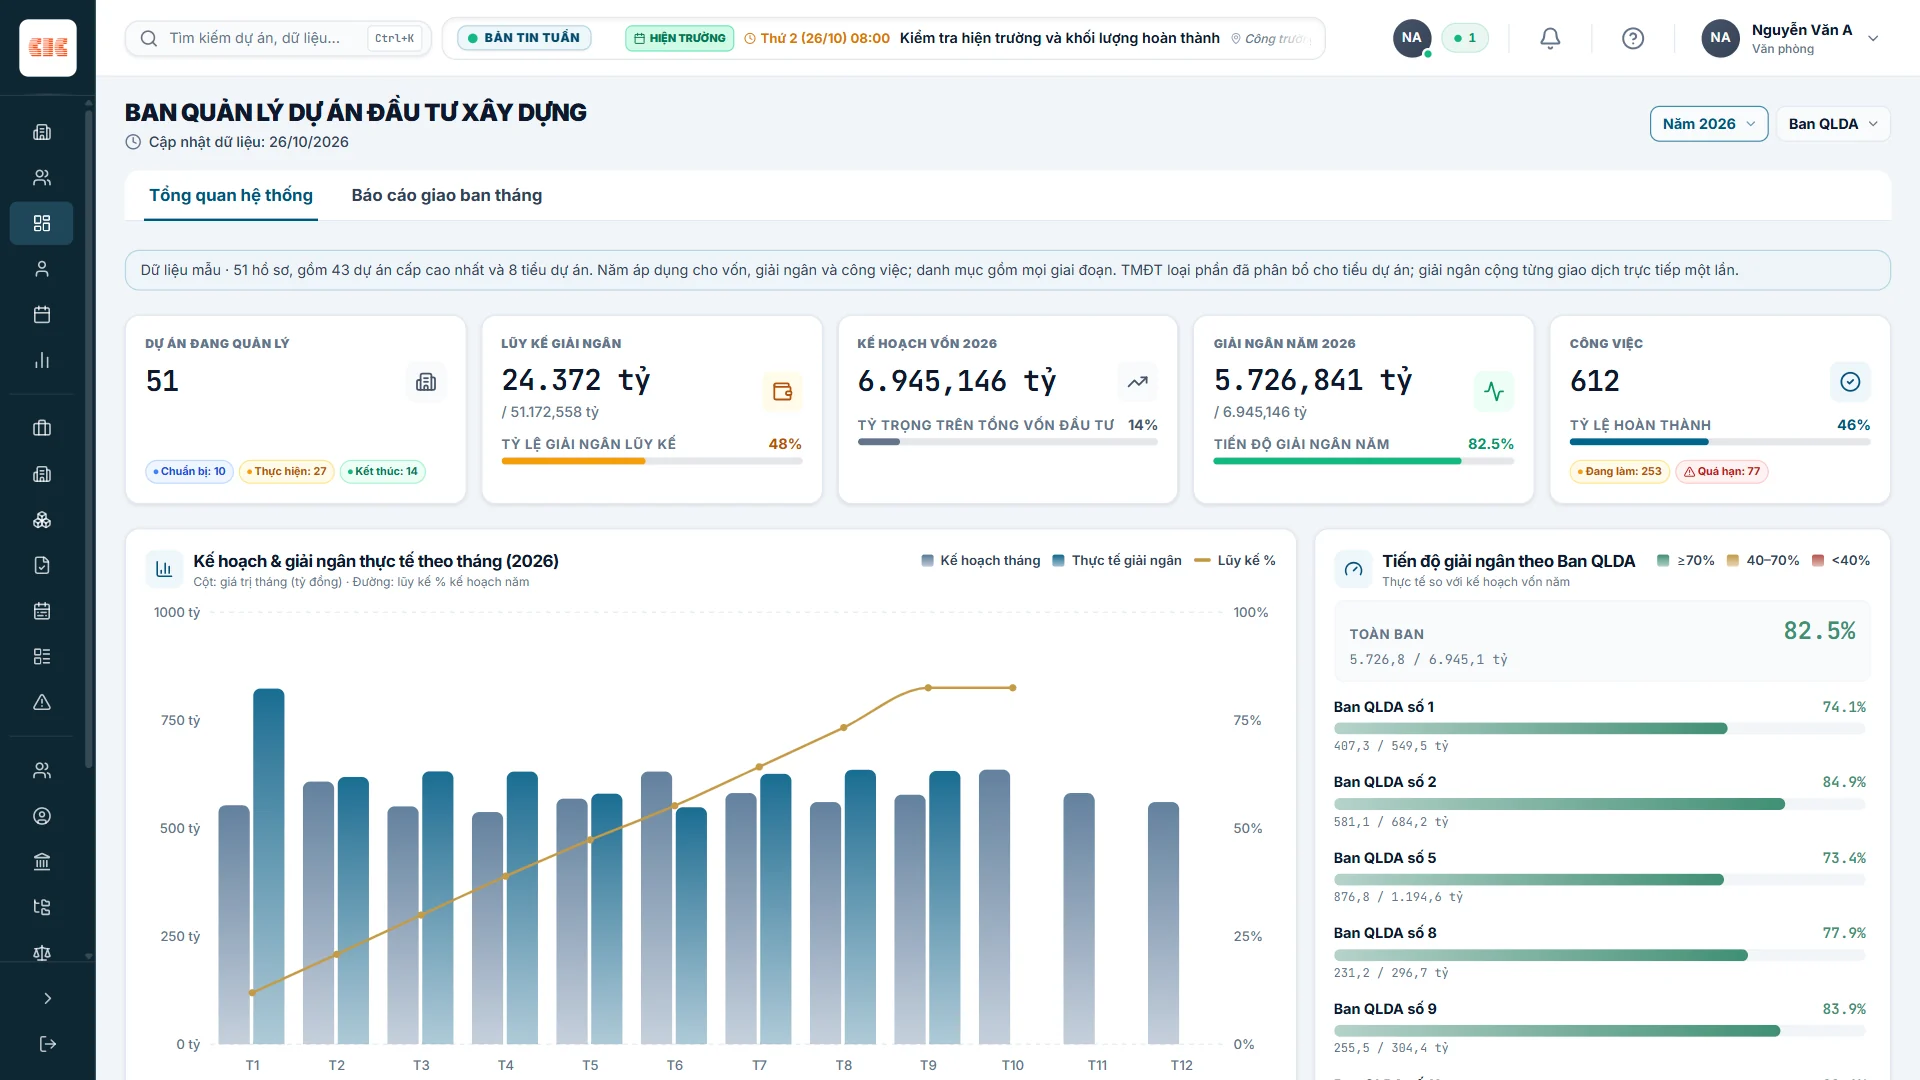Screen dimensions: 1920x1080
Task: Open the warning triangle icon in sidebar
Action: click(42, 702)
